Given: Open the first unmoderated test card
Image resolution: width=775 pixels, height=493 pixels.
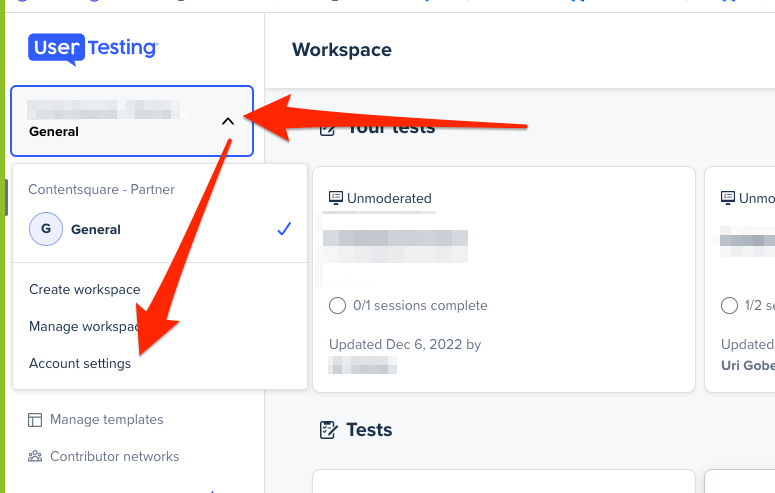Looking at the screenshot, I should click(504, 279).
